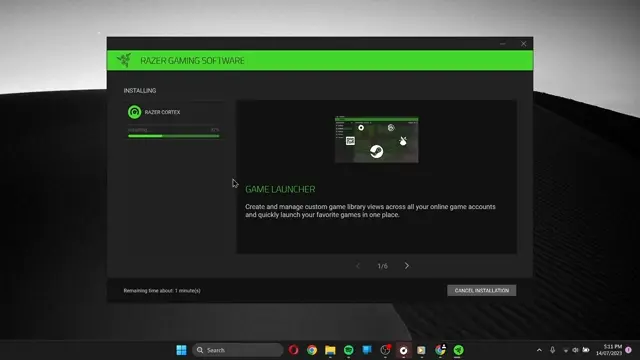Image resolution: width=640 pixels, height=360 pixels.
Task: Open Chrome with profile badge on taskbar
Action: [x=440, y=350]
